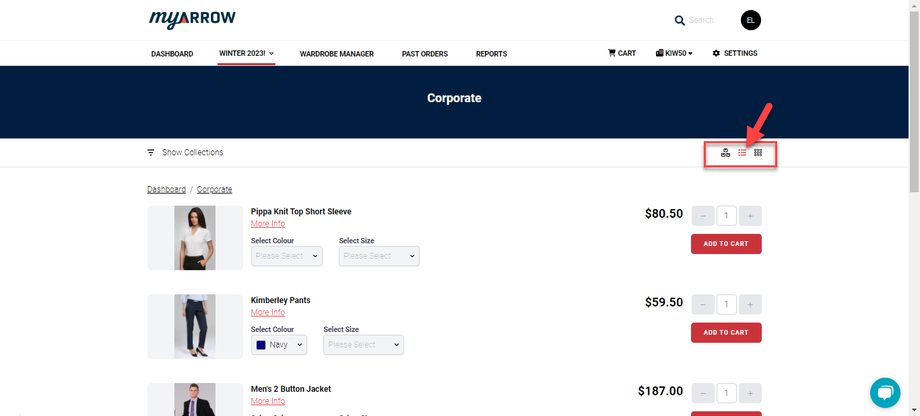
Task: Open the live chat bubble
Action: 885,393
